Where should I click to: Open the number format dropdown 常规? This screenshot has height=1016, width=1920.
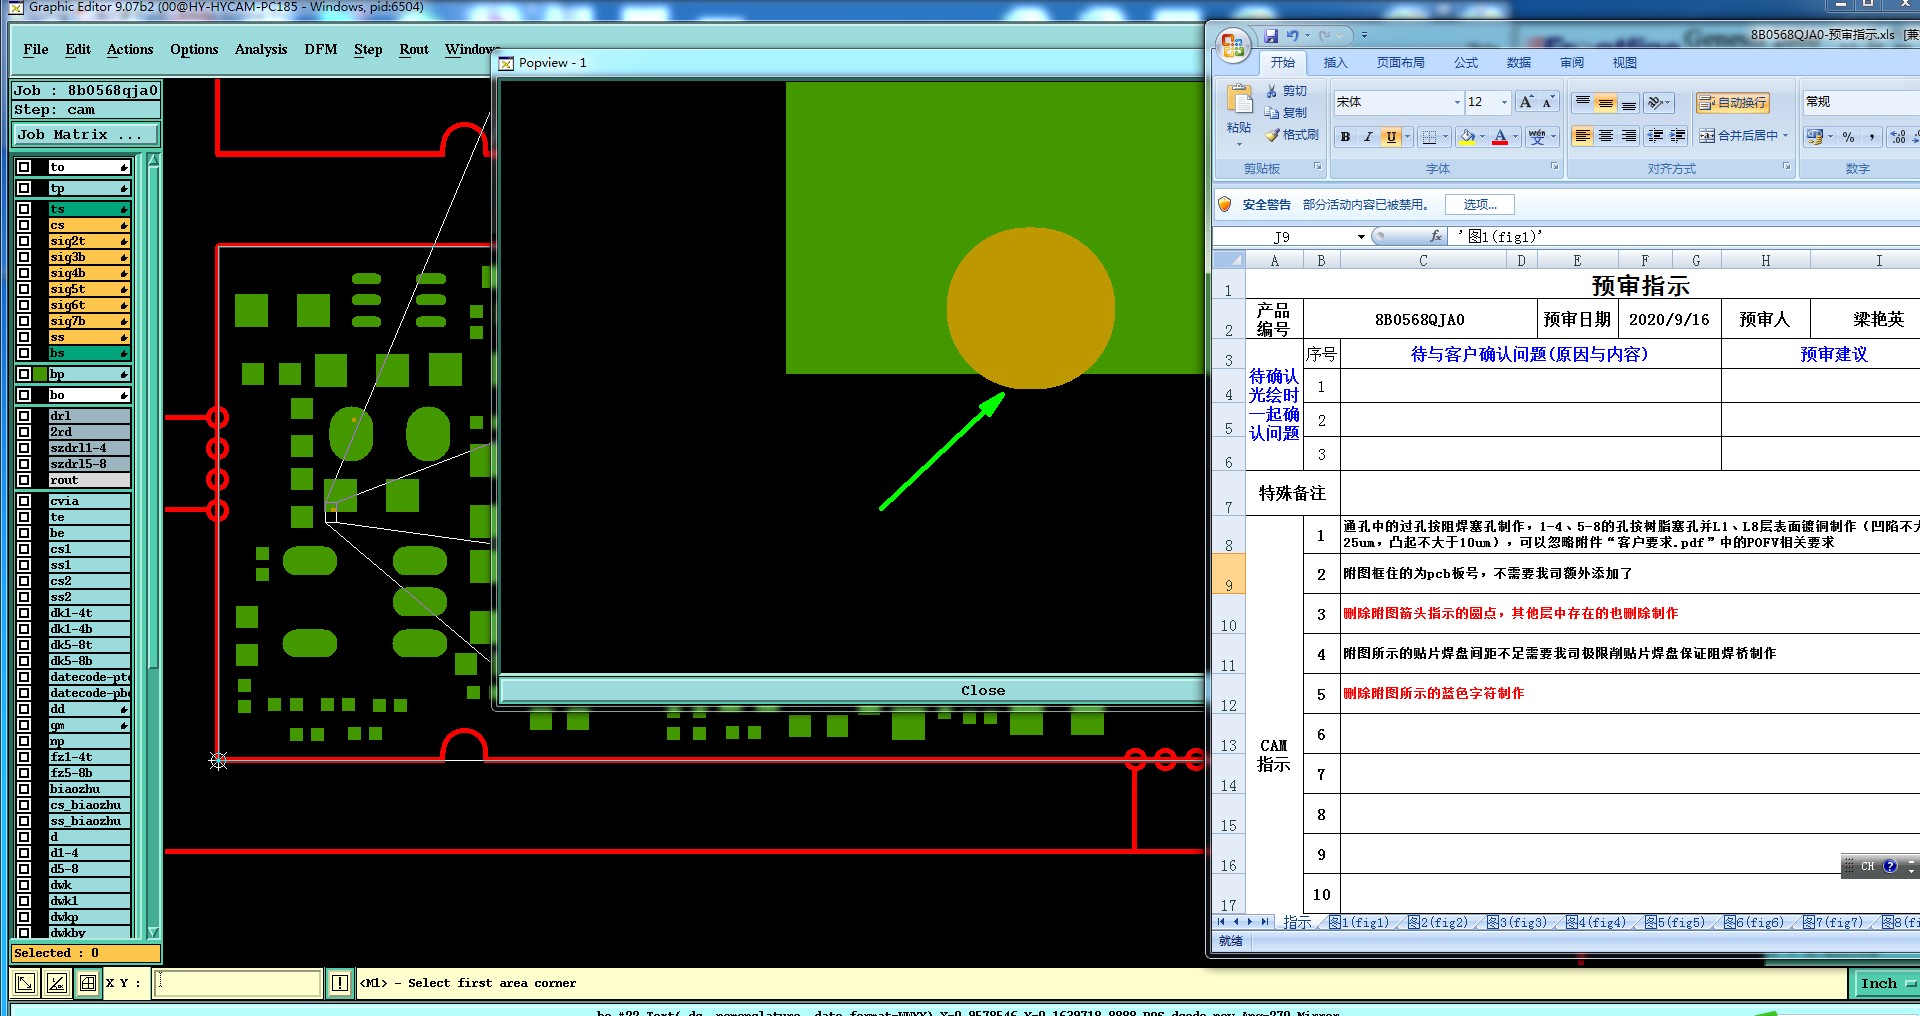tap(1860, 102)
